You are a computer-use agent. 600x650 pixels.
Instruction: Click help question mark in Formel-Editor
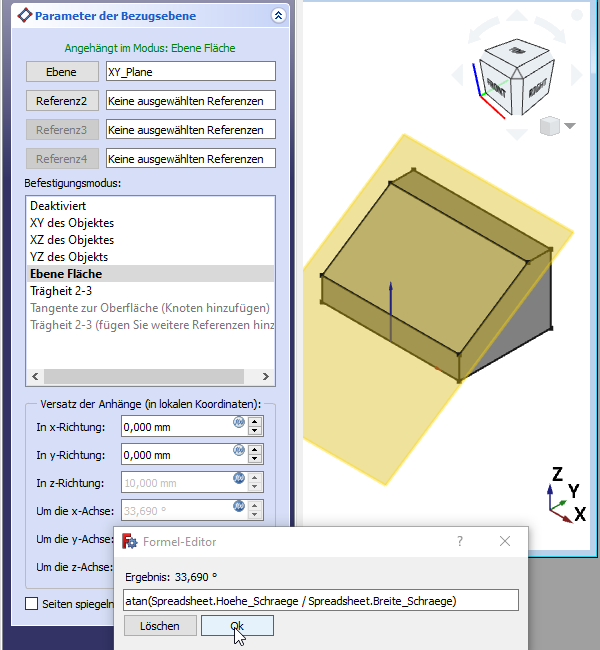pos(460,541)
